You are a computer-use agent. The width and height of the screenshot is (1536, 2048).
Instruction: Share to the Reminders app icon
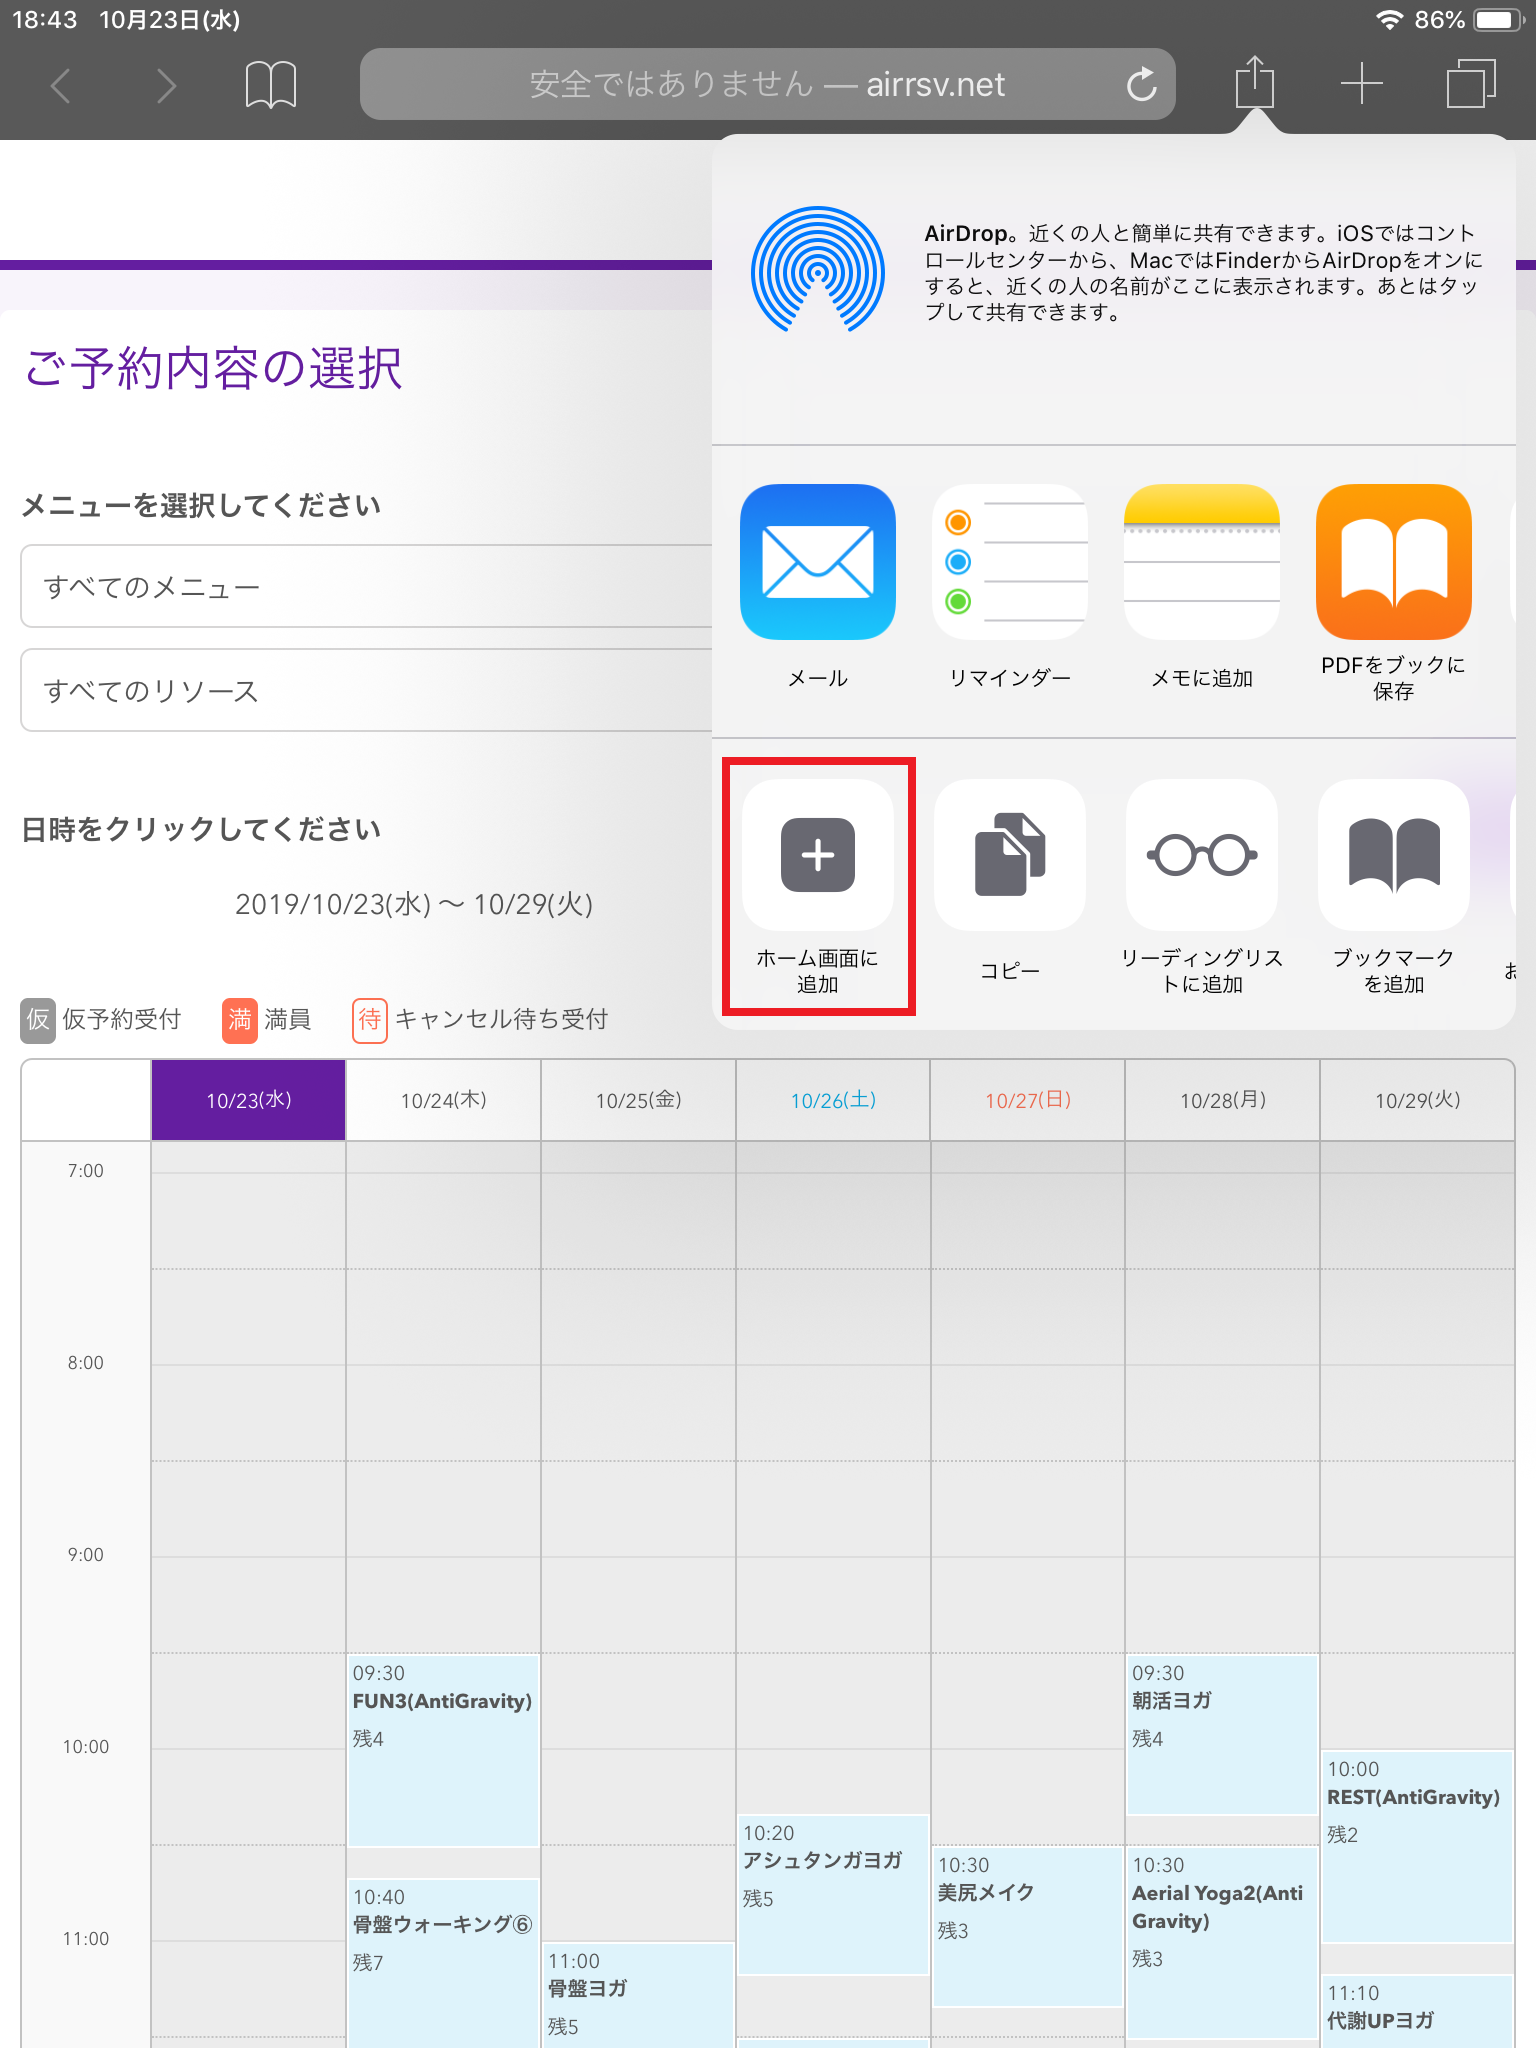(x=1010, y=562)
